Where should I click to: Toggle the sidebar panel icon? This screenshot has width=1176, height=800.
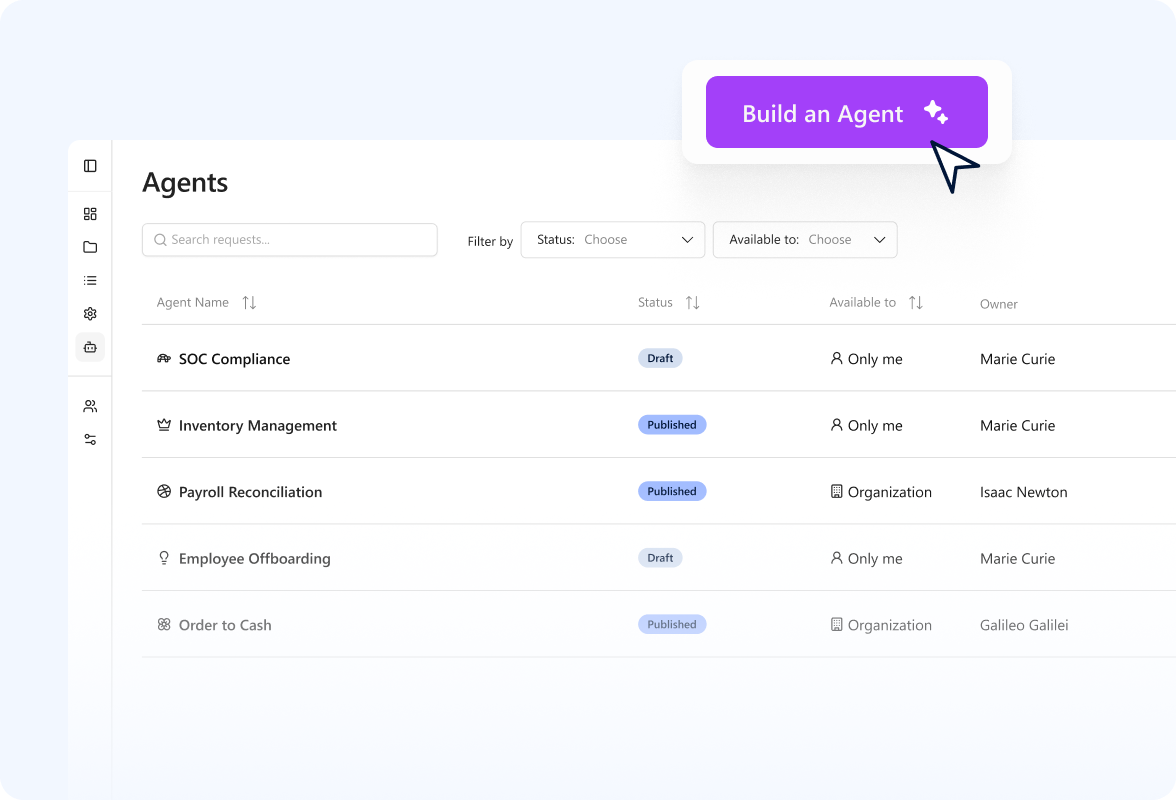(90, 166)
